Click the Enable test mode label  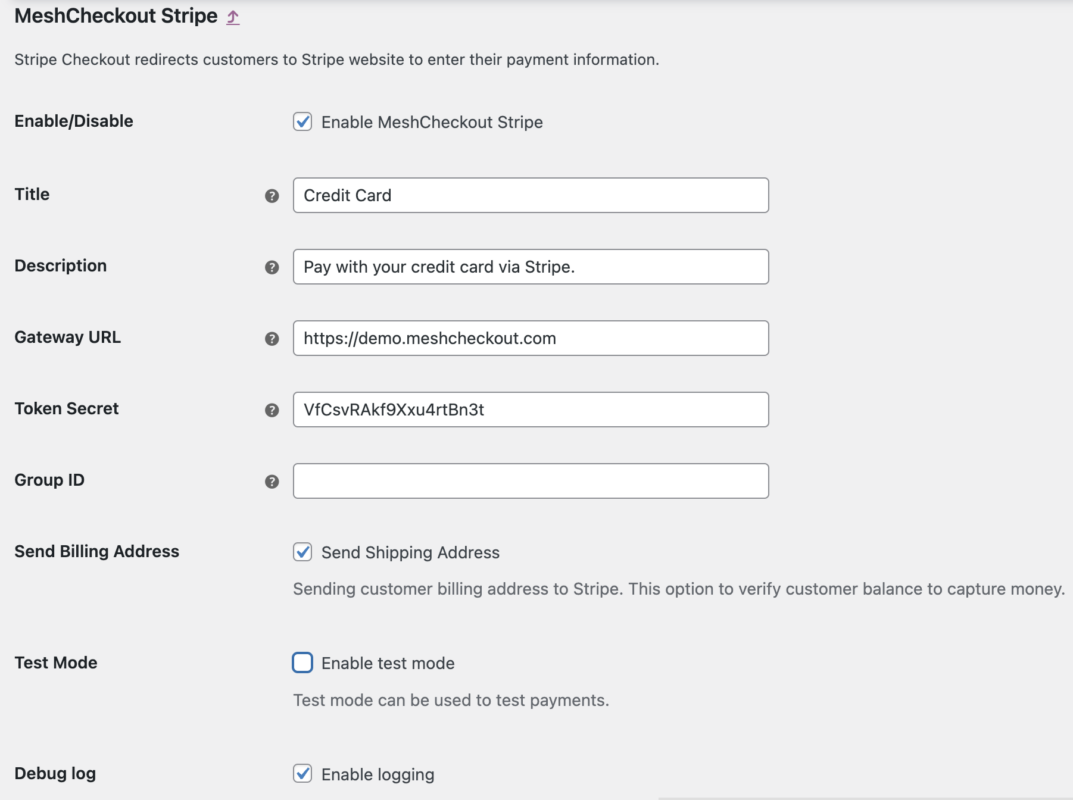pyautogui.click(x=387, y=663)
